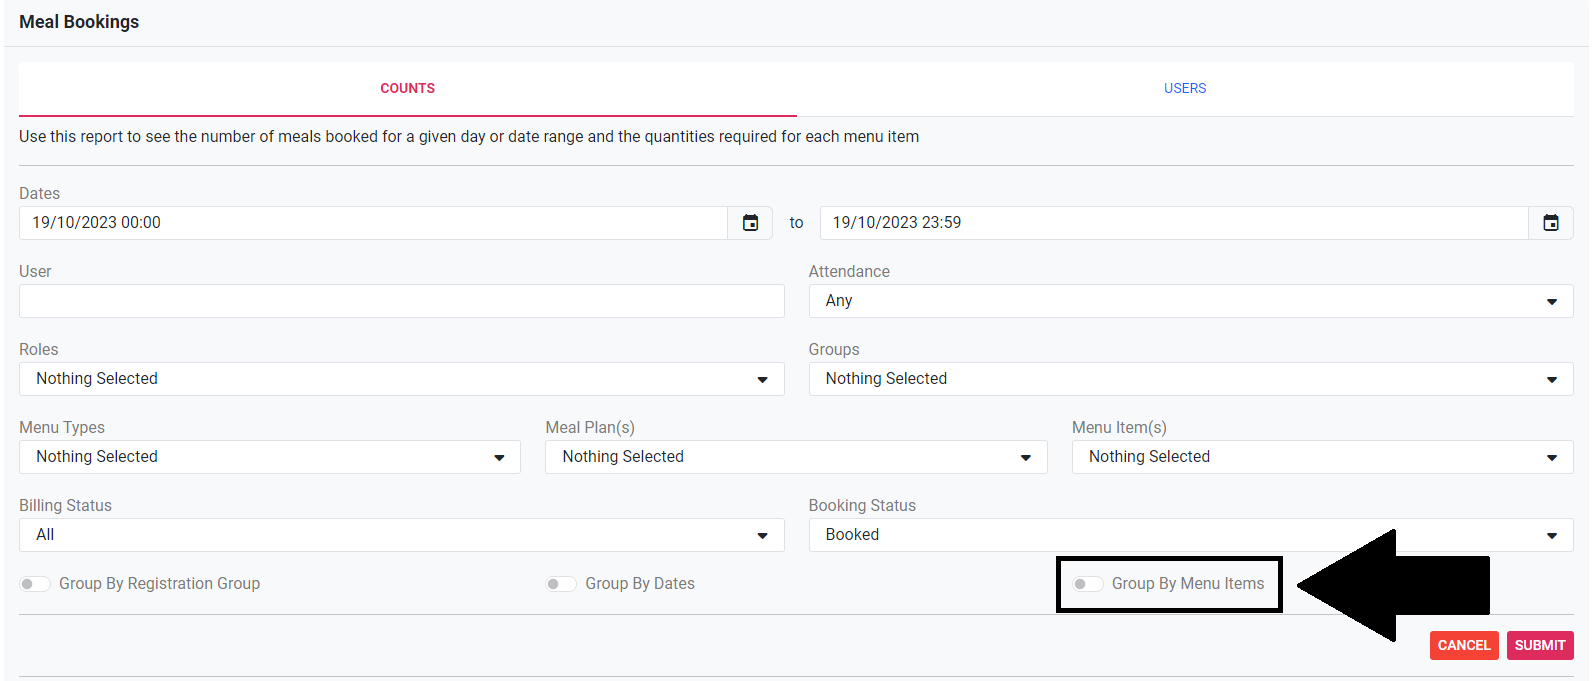Viewport: 1592px width, 681px height.
Task: Click the red Cancel button
Action: click(x=1463, y=645)
